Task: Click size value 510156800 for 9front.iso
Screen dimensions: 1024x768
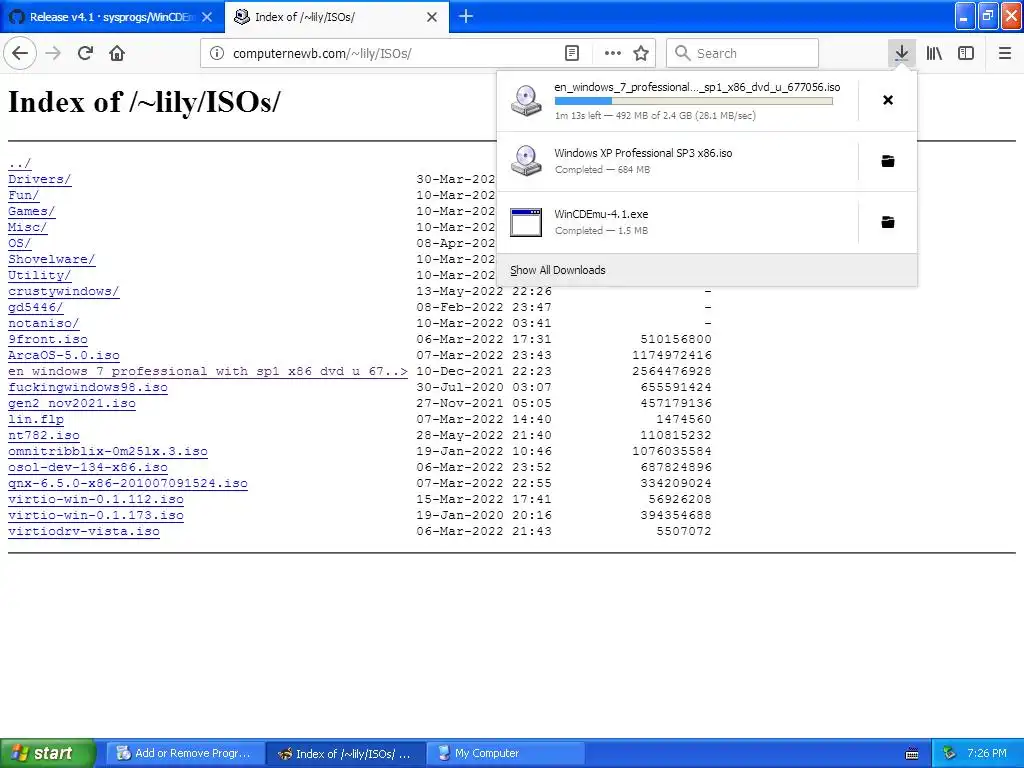Action: 676,339
